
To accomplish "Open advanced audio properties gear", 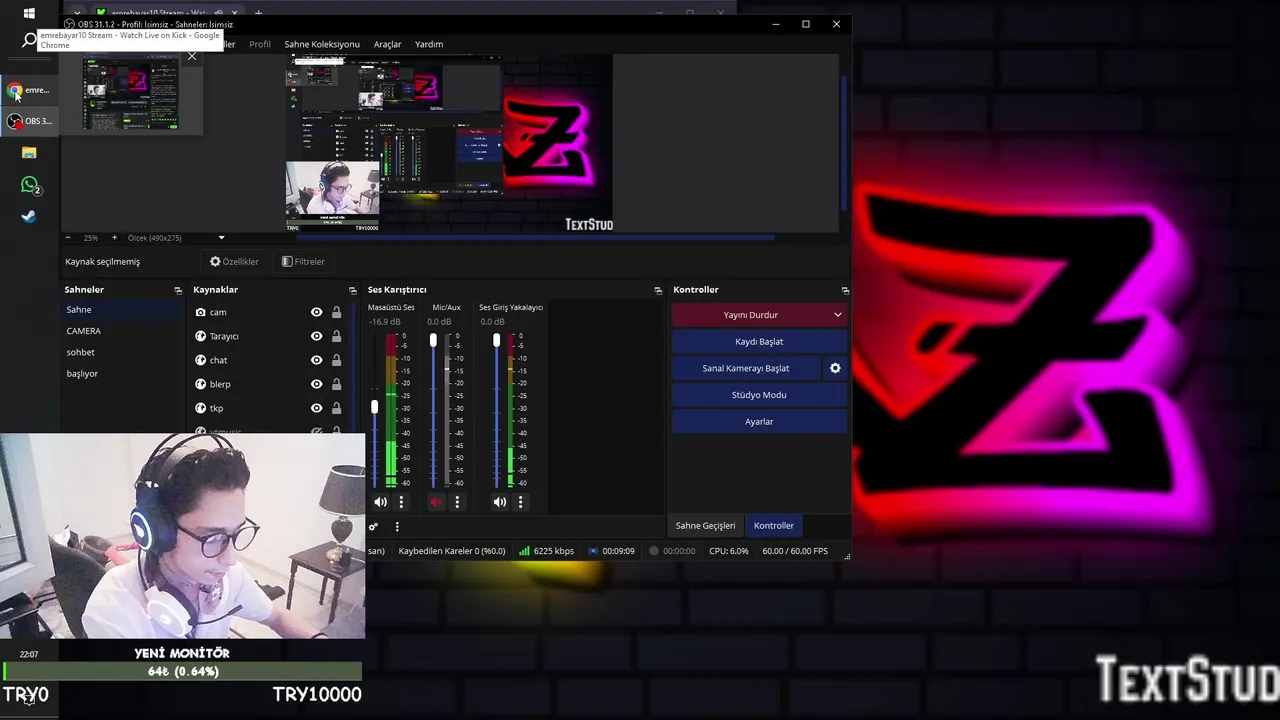I will (x=373, y=527).
